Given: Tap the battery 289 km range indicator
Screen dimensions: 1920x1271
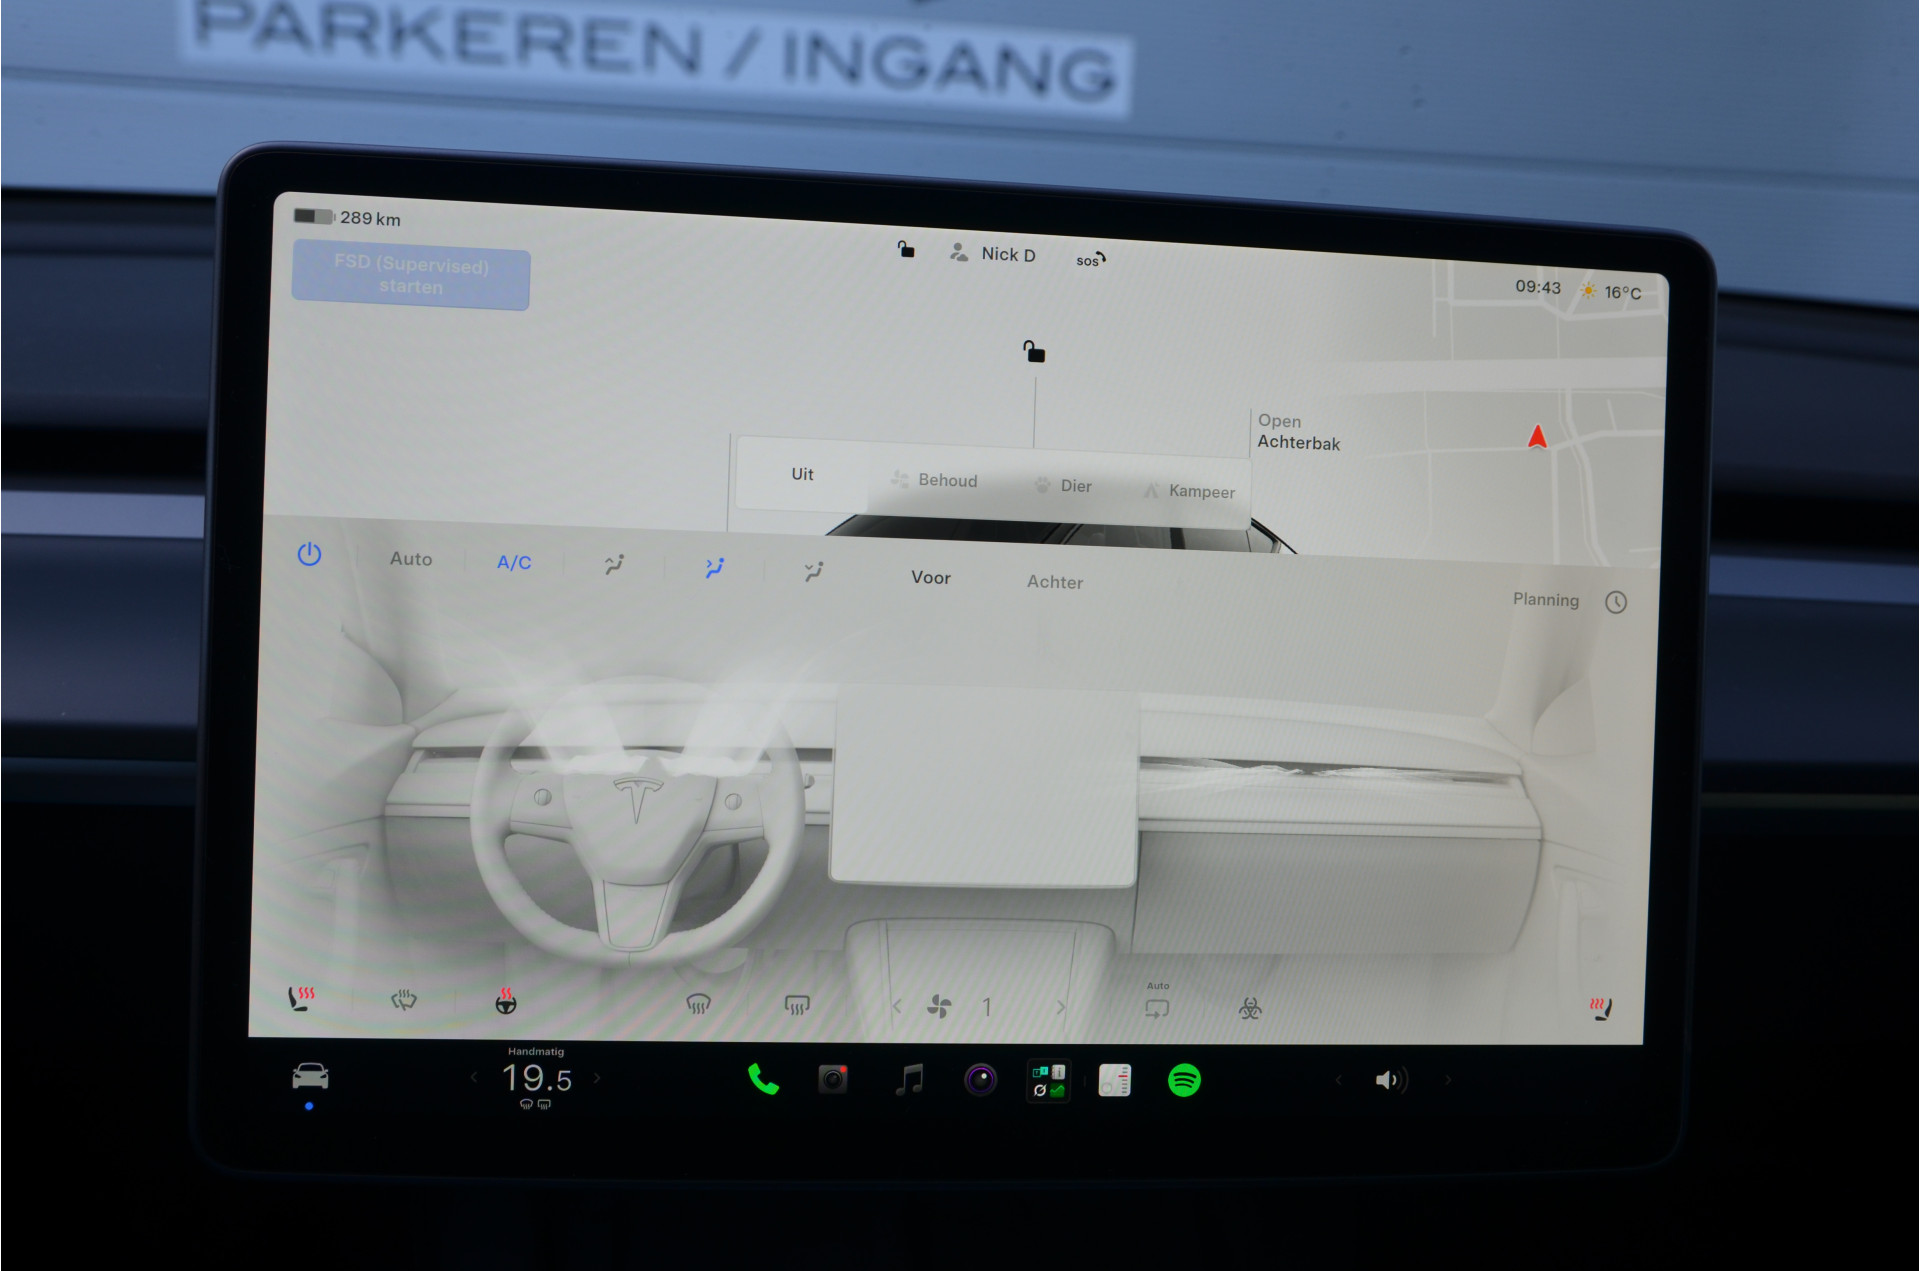Looking at the screenshot, I should (347, 217).
